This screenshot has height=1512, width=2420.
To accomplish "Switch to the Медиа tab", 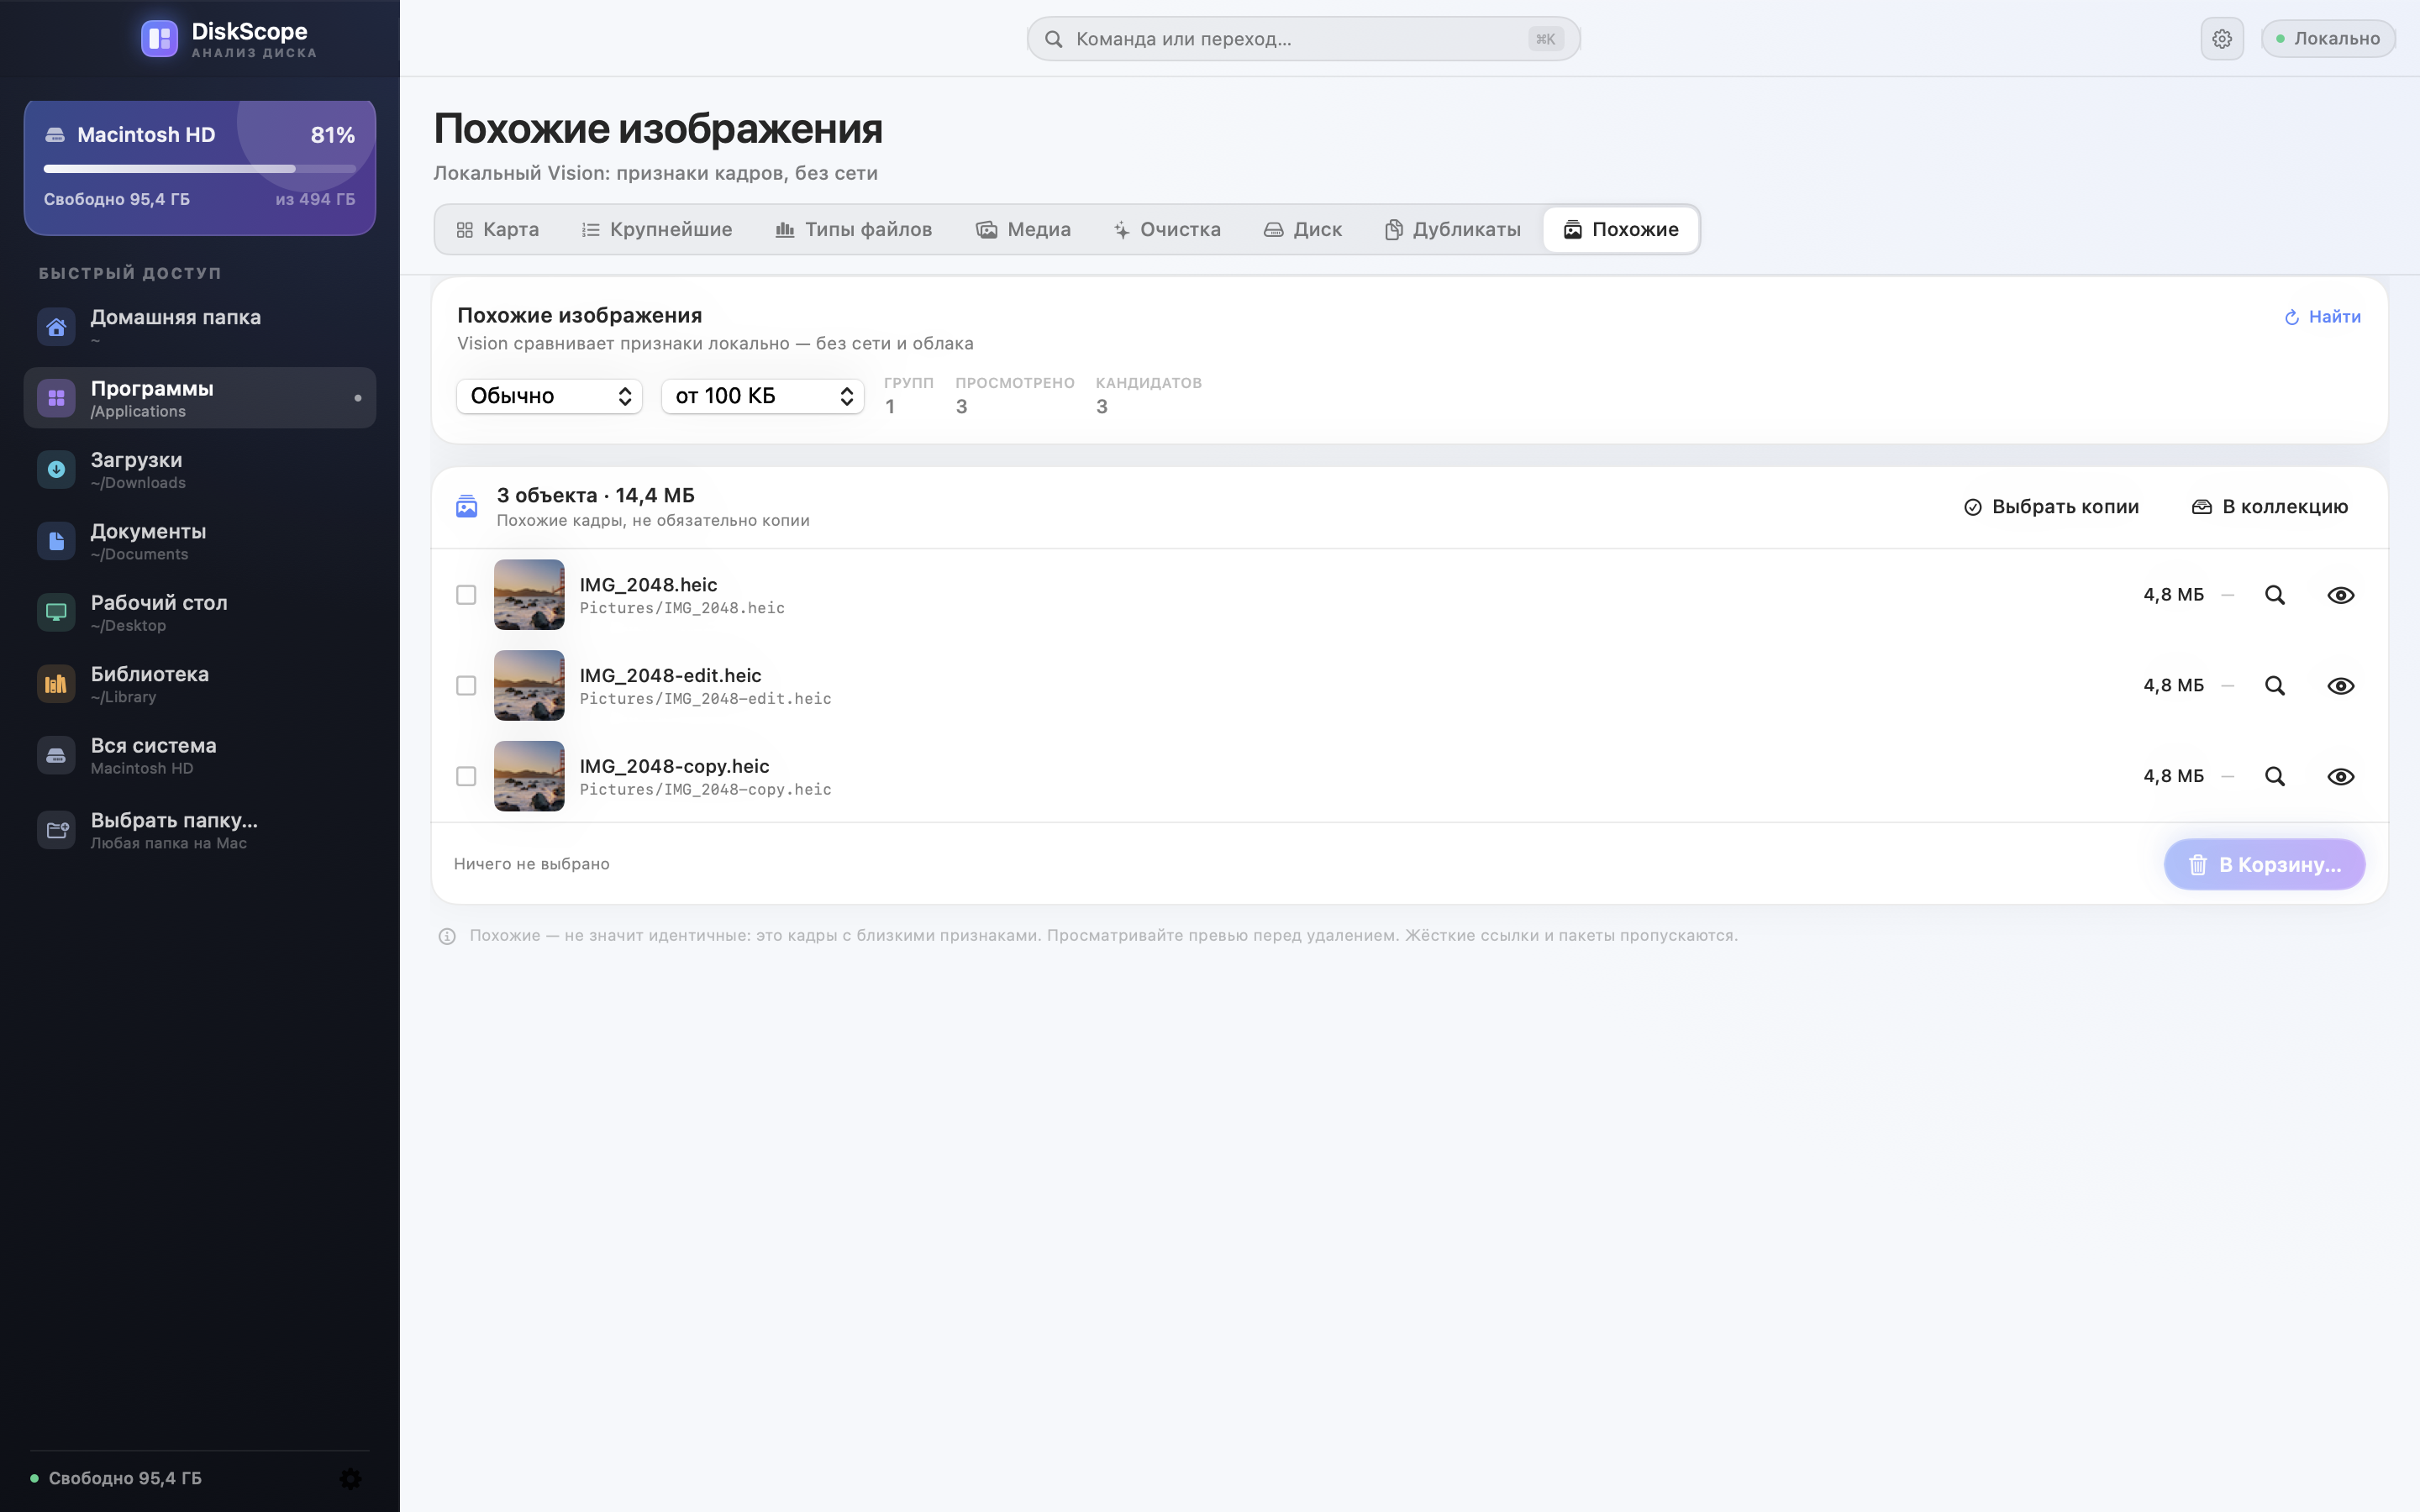I will [x=1023, y=230].
